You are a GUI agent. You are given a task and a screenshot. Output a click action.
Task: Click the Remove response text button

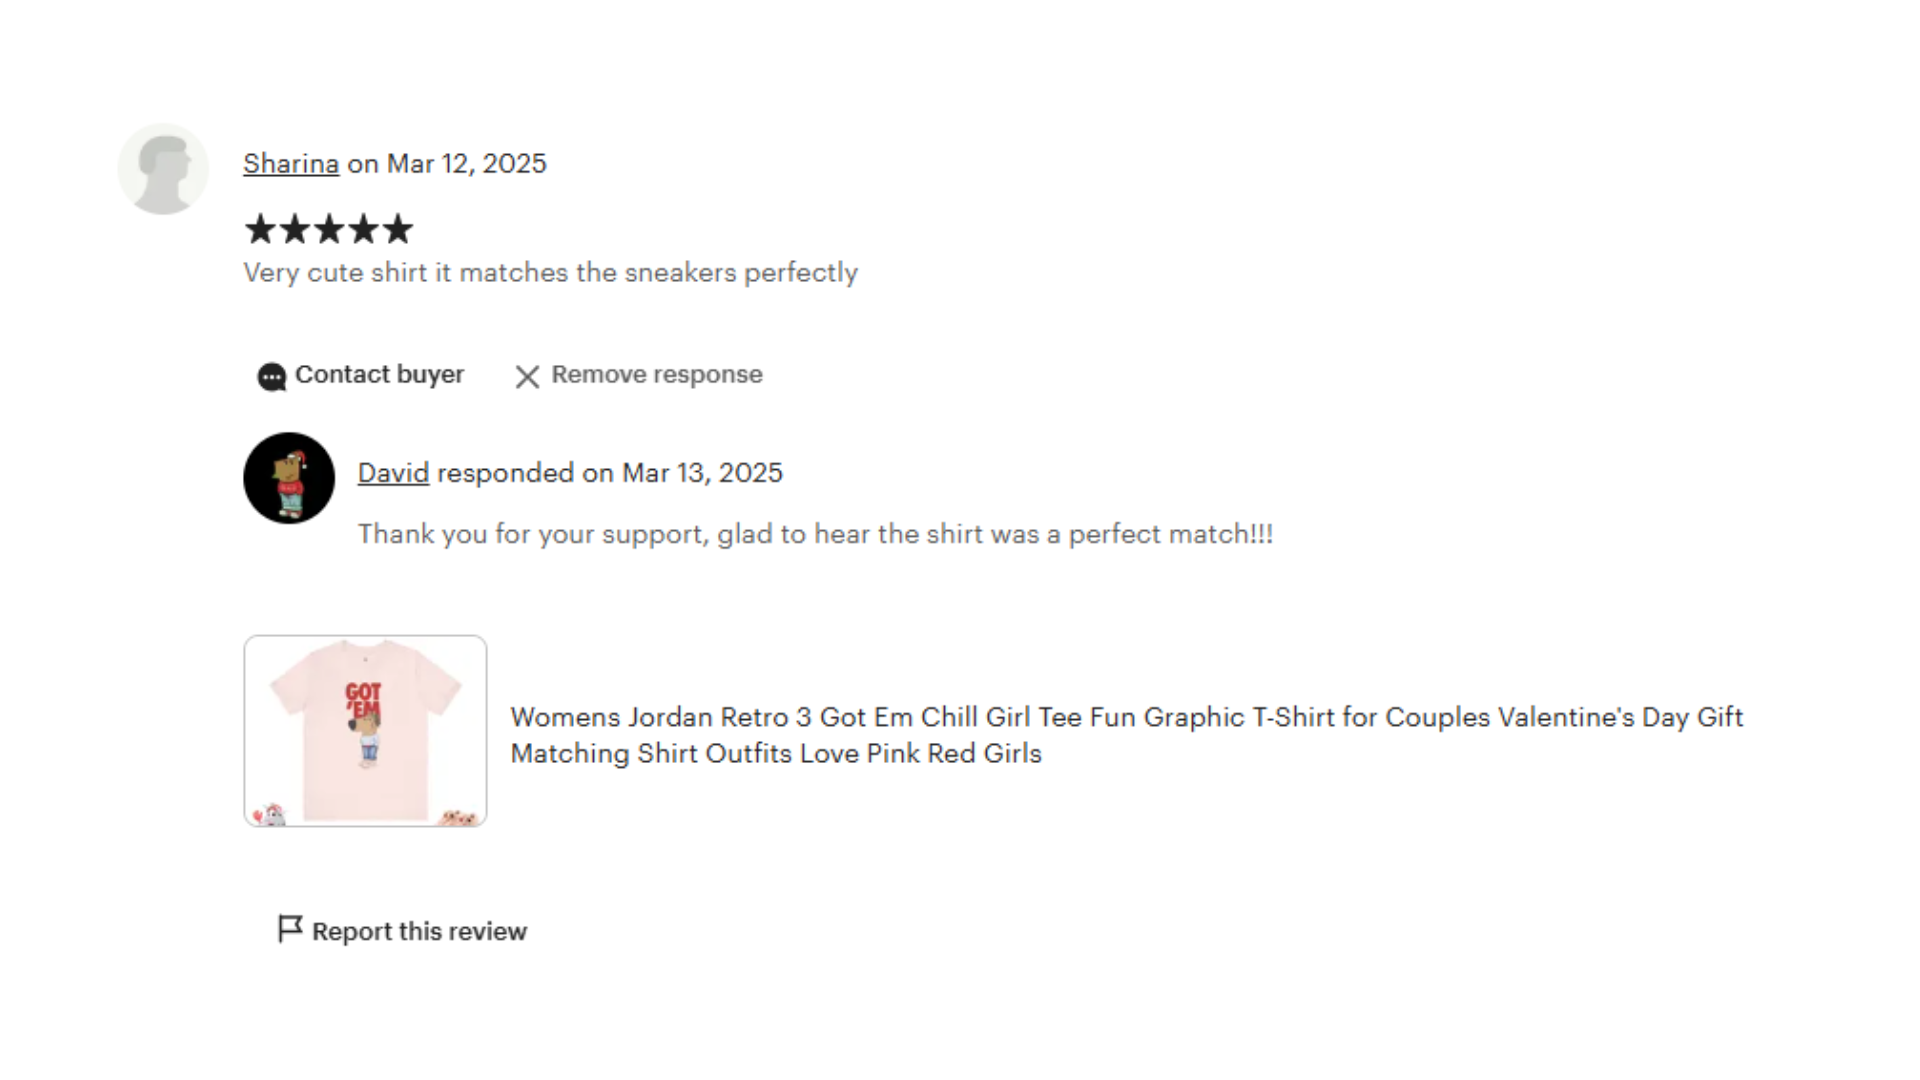coord(657,374)
